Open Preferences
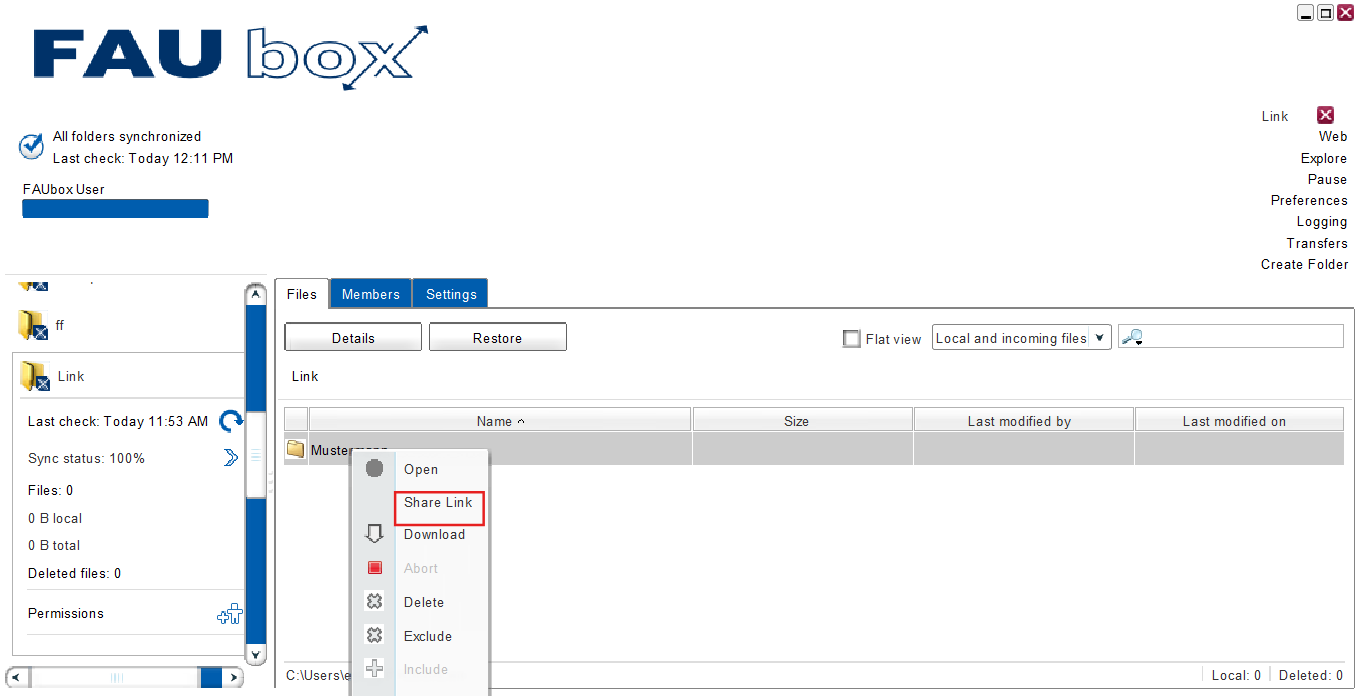 pyautogui.click(x=1309, y=200)
